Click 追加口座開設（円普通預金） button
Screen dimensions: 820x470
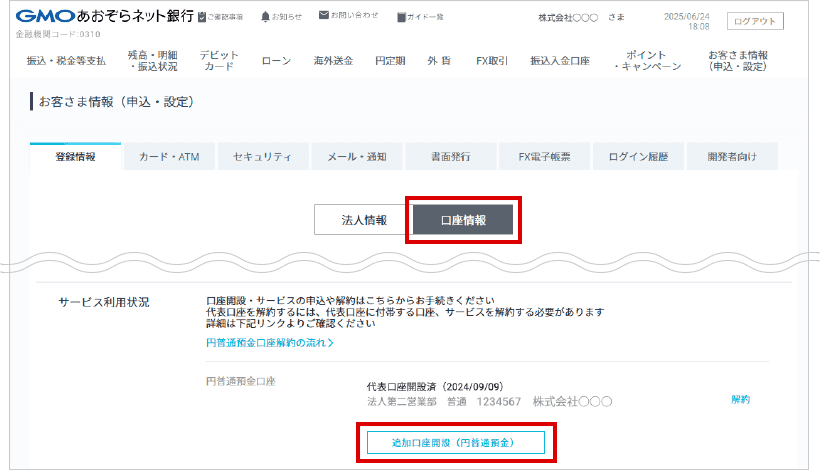[454, 442]
